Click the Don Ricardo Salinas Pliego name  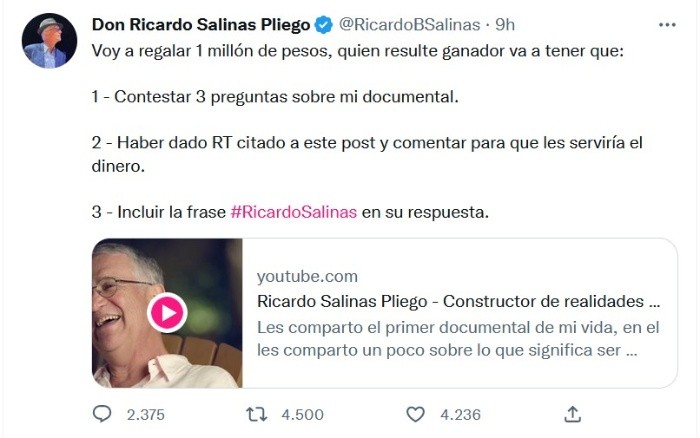[201, 25]
